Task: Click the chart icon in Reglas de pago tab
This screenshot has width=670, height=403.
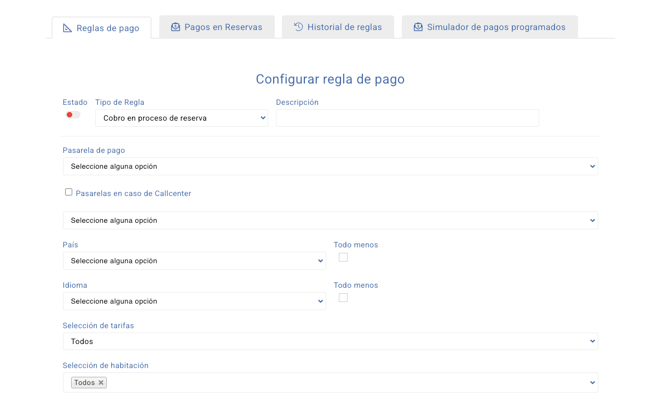Action: 67,28
